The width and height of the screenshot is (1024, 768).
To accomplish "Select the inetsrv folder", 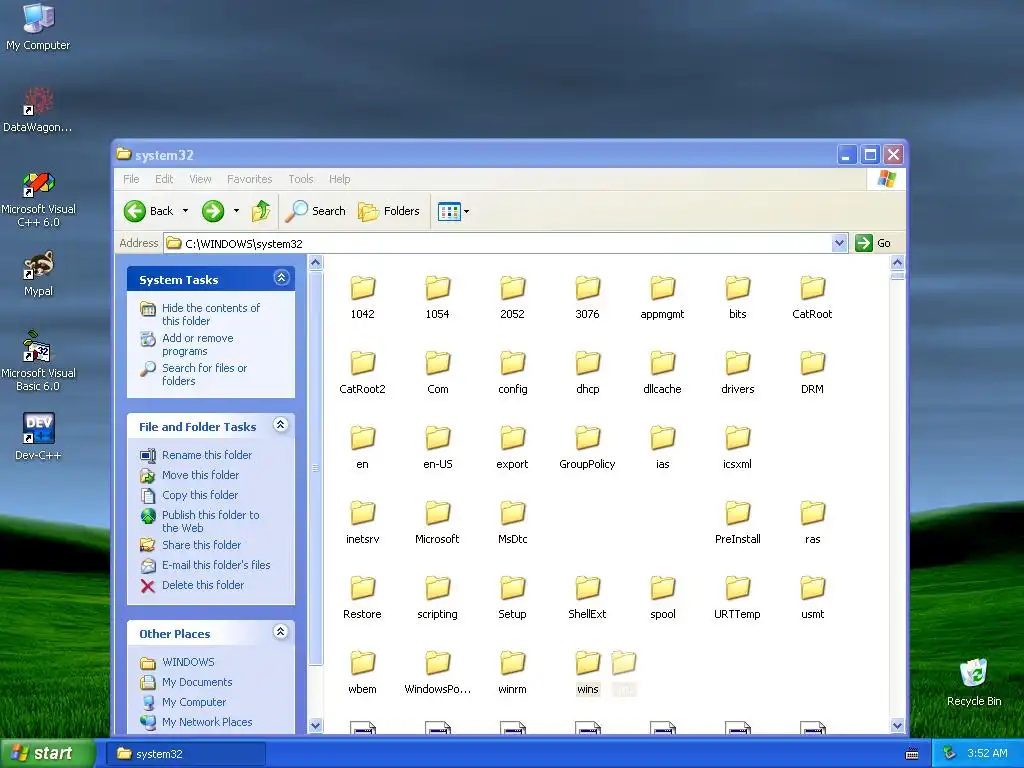I will pos(362,522).
